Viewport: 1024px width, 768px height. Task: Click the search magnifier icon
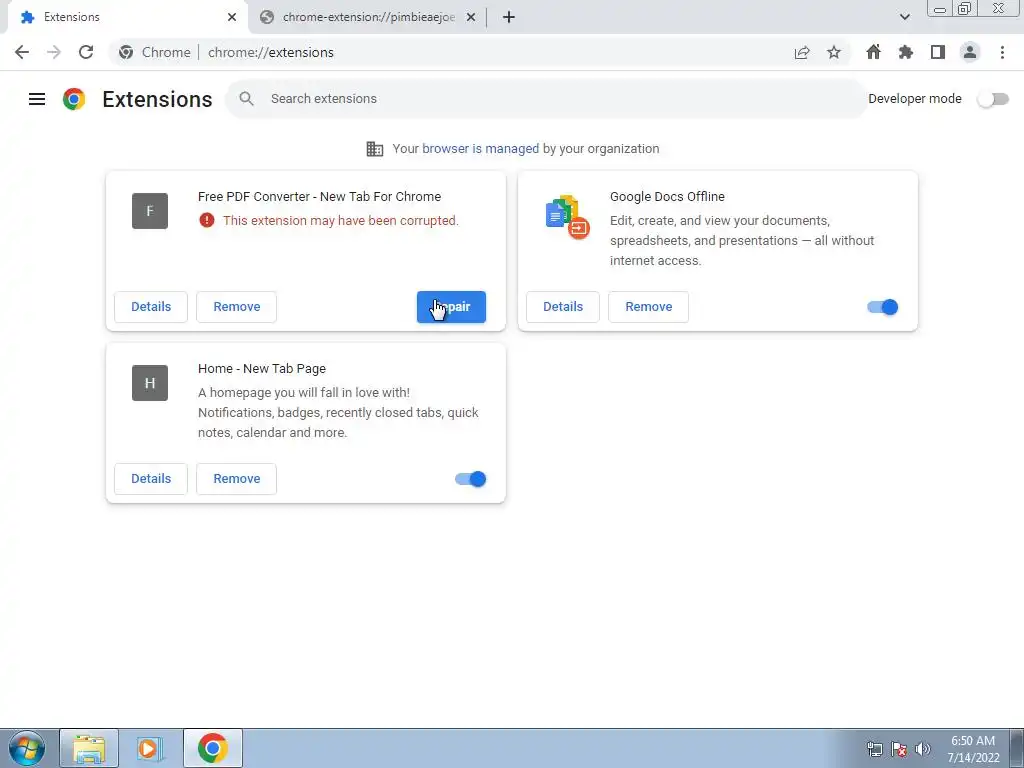(246, 99)
